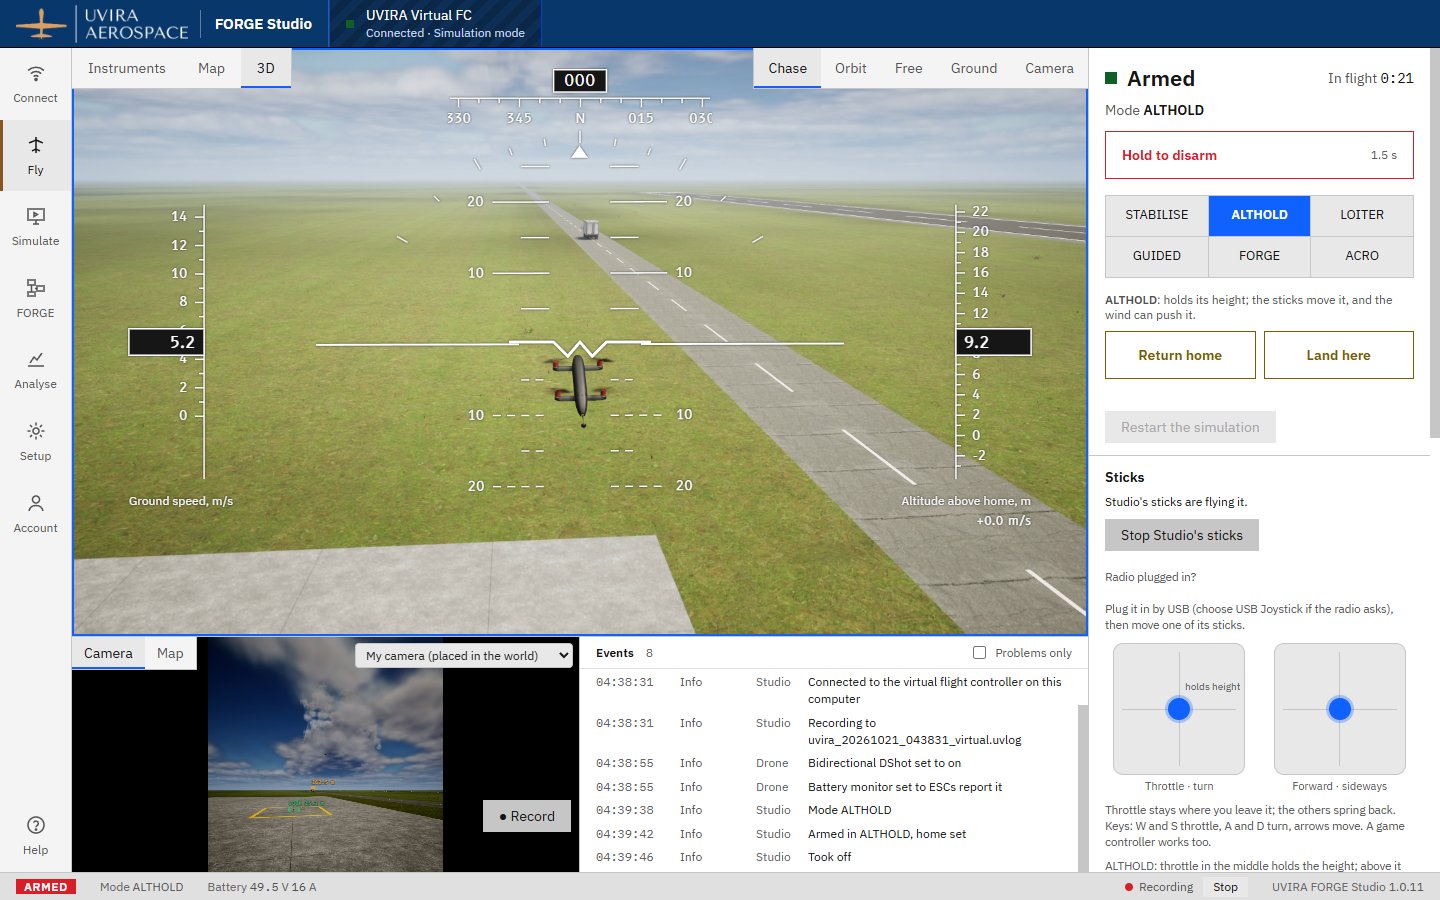Start camera recording with Record button
The height and width of the screenshot is (900, 1440).
(527, 816)
